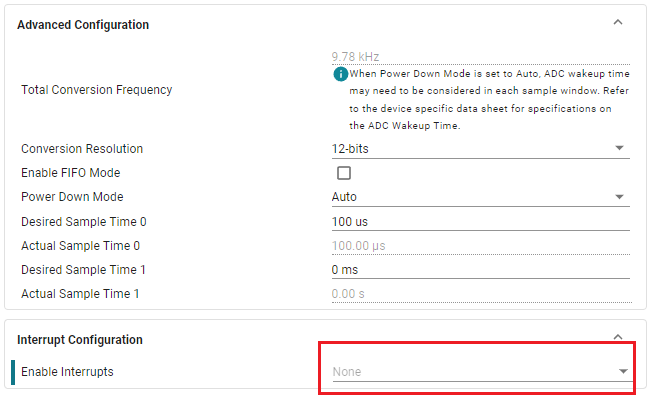Click the Actual Sample Time 1 readout
This screenshot has height=397, width=651.
pos(480,294)
